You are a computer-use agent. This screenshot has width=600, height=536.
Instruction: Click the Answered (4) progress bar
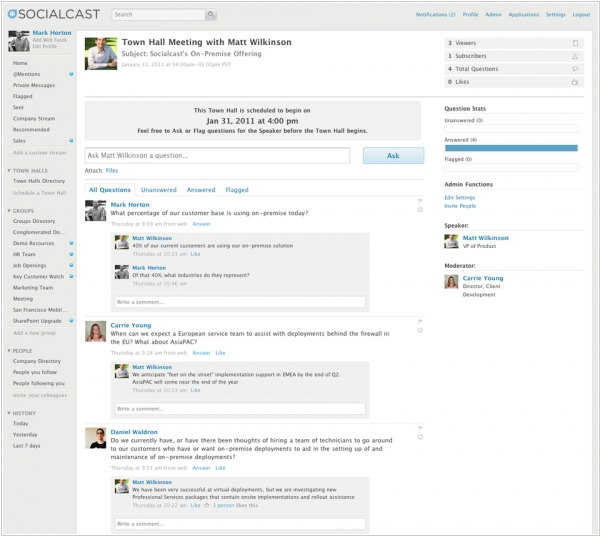[511, 148]
